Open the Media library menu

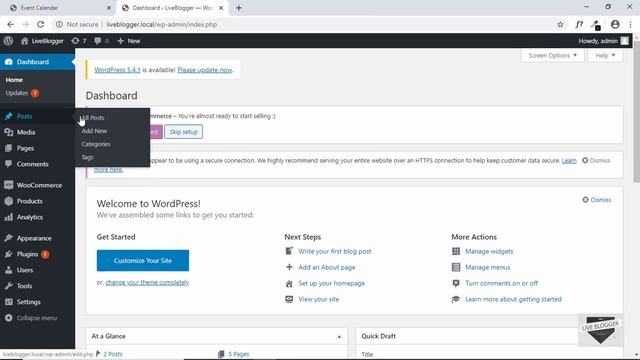coord(37,132)
